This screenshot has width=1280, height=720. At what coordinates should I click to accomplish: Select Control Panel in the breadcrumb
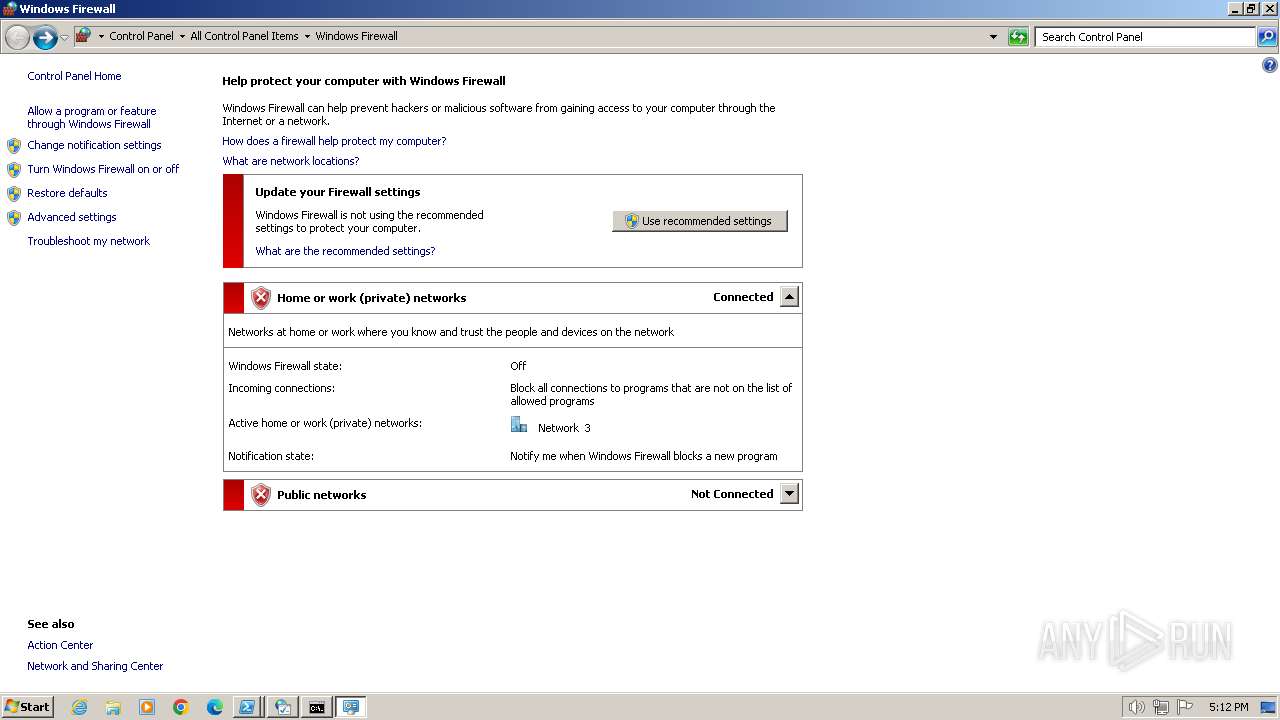(141, 36)
